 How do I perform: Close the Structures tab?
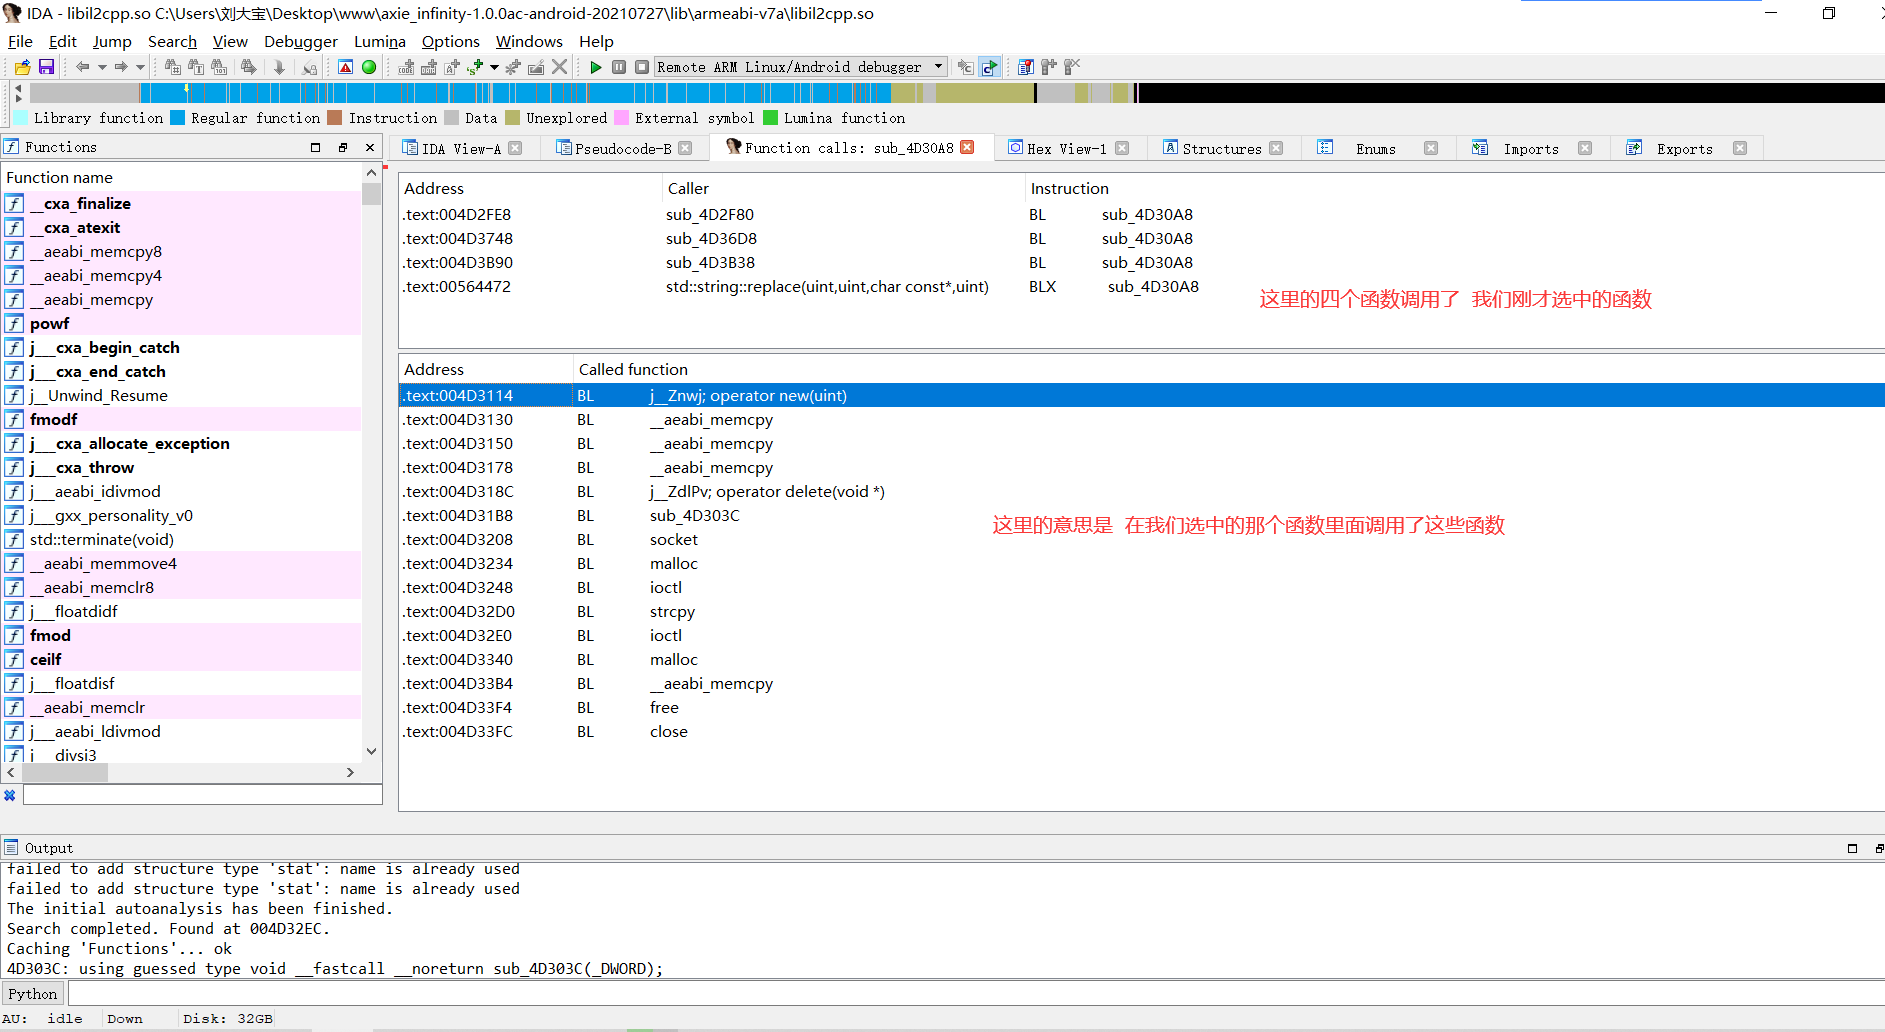[x=1277, y=147]
